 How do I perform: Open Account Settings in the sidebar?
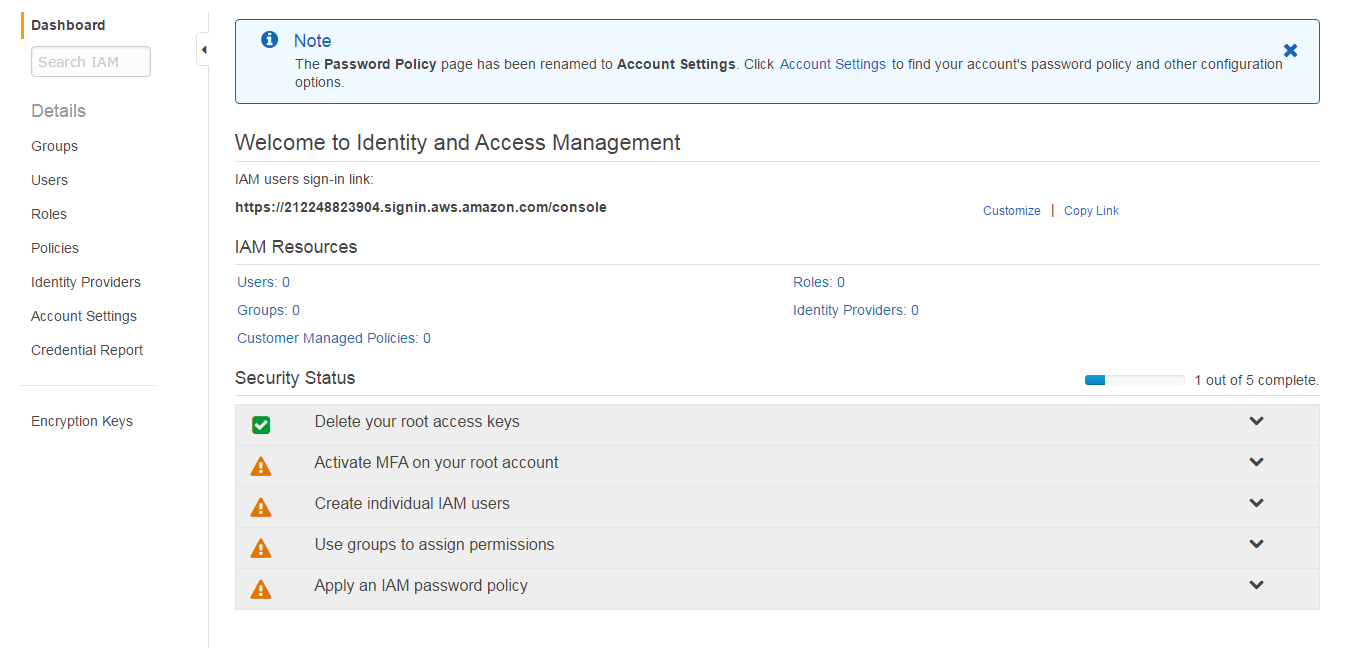[x=84, y=316]
